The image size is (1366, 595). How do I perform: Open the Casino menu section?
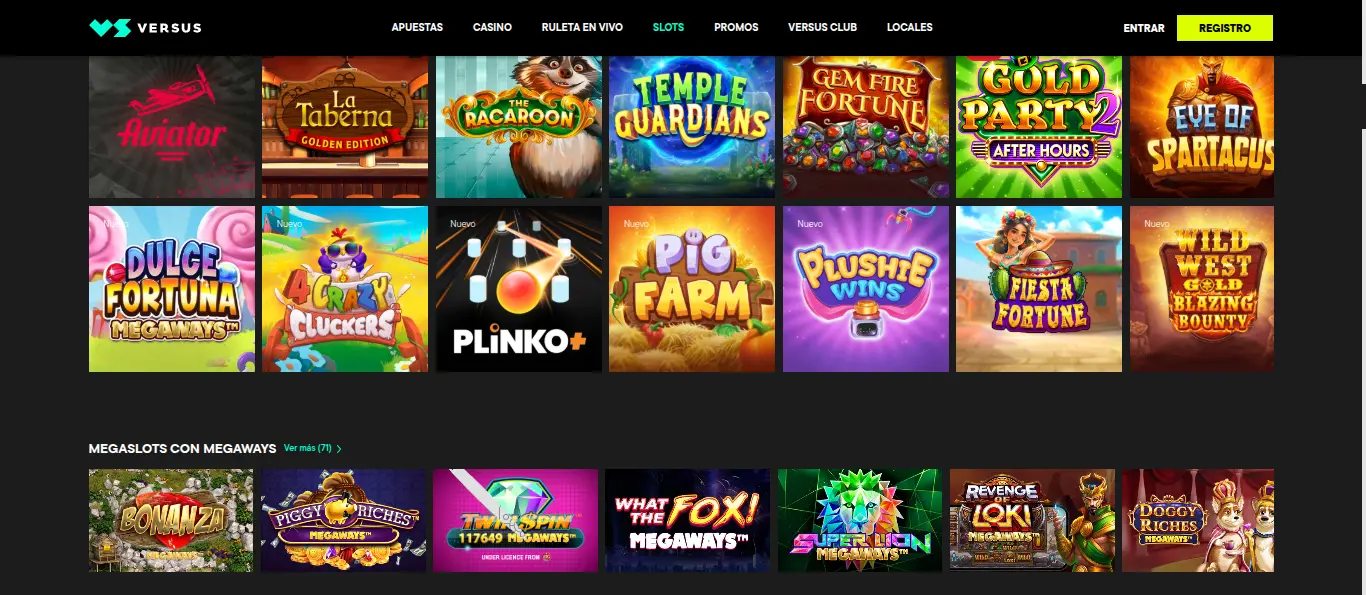(492, 27)
